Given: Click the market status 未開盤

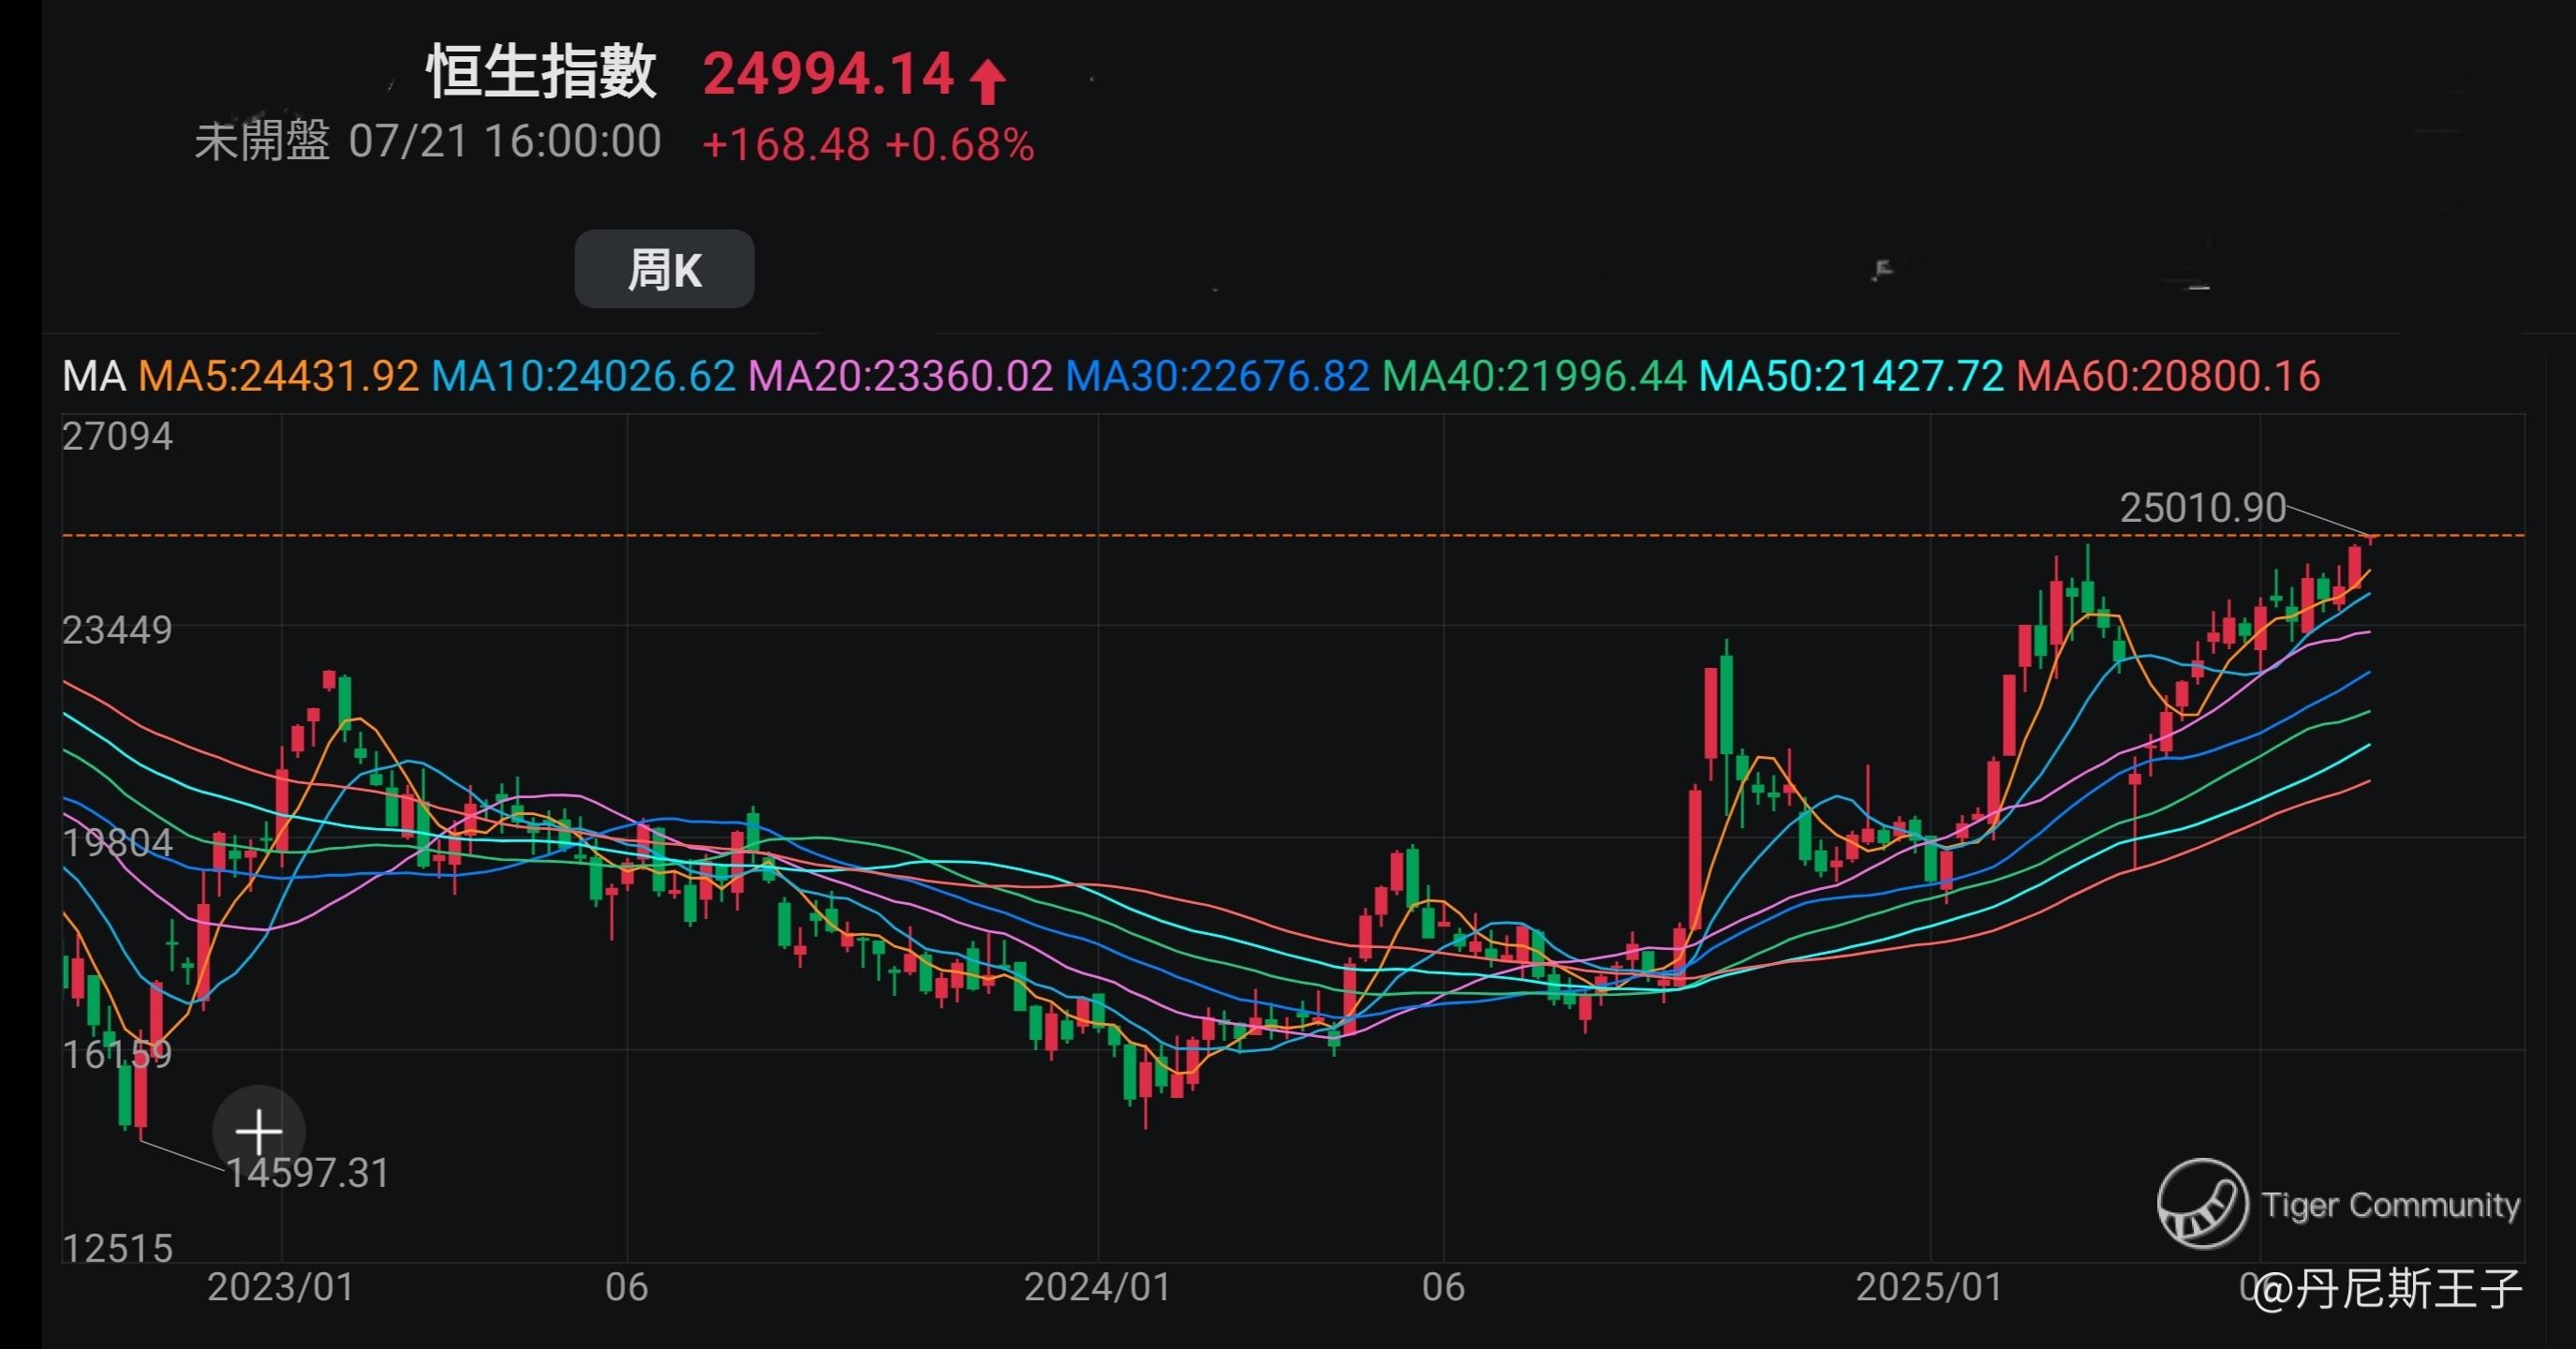Looking at the screenshot, I should (x=262, y=141).
